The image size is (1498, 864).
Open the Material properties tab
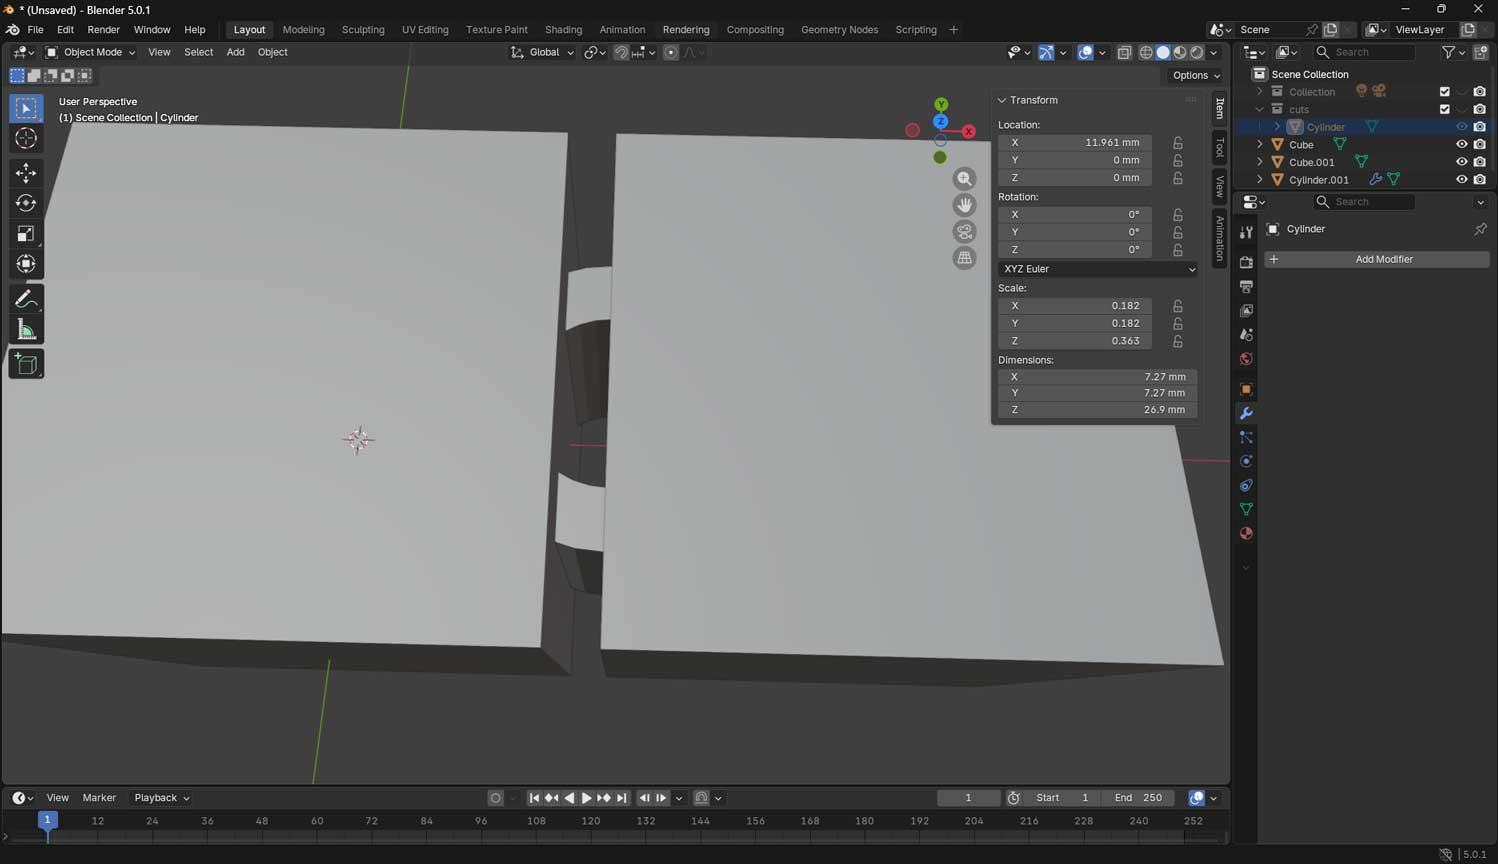point(1246,533)
